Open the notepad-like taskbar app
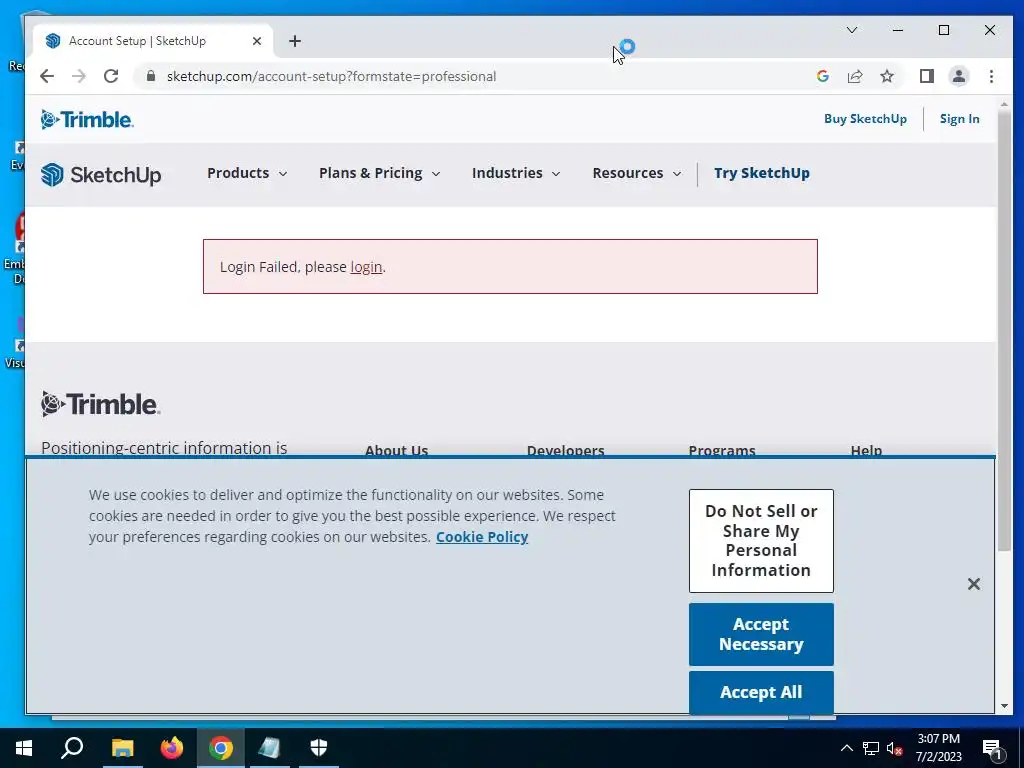The height and width of the screenshot is (768, 1024). (269, 748)
